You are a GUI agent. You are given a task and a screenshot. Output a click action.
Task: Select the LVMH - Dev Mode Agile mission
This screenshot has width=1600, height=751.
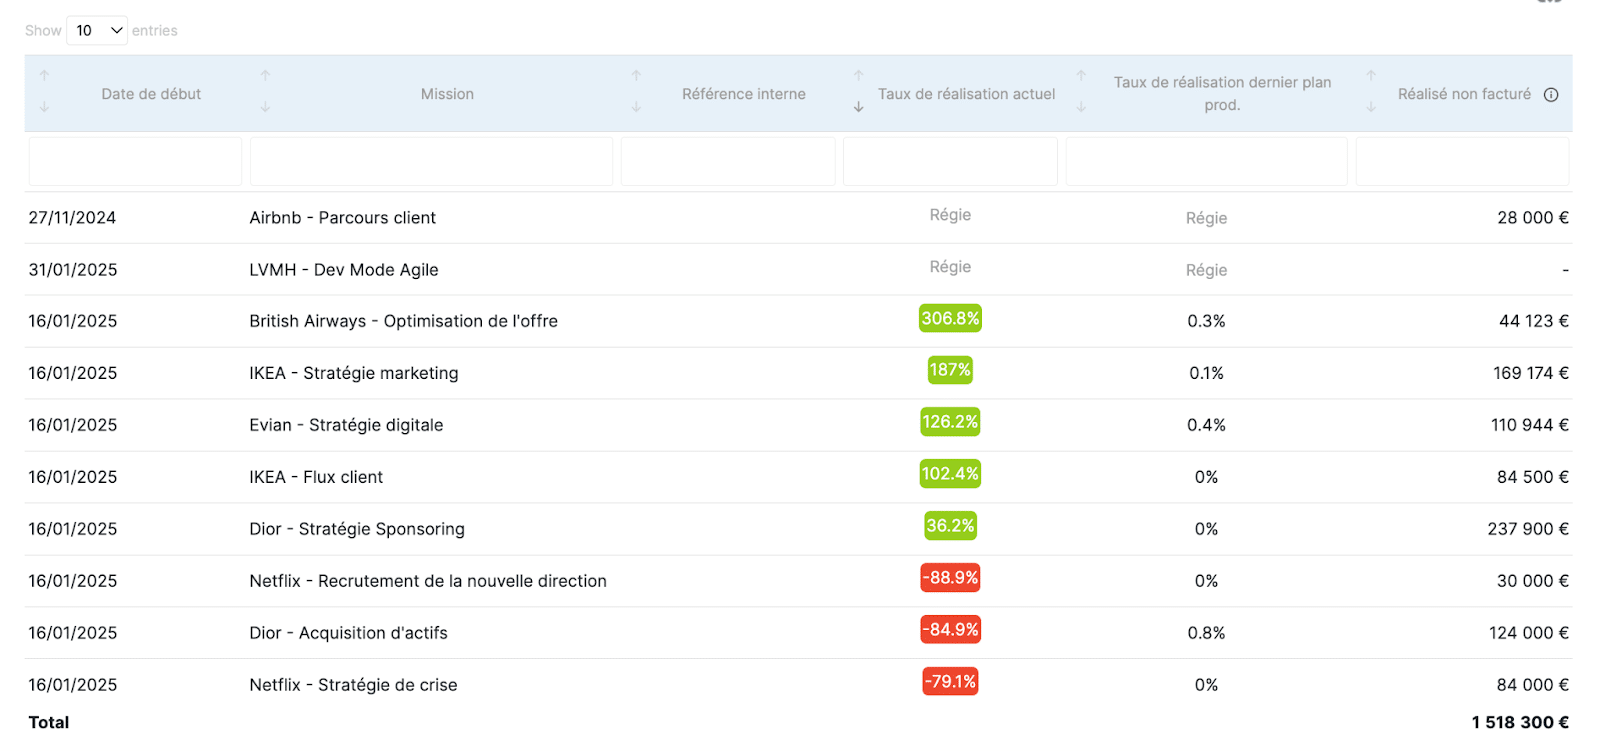click(344, 270)
